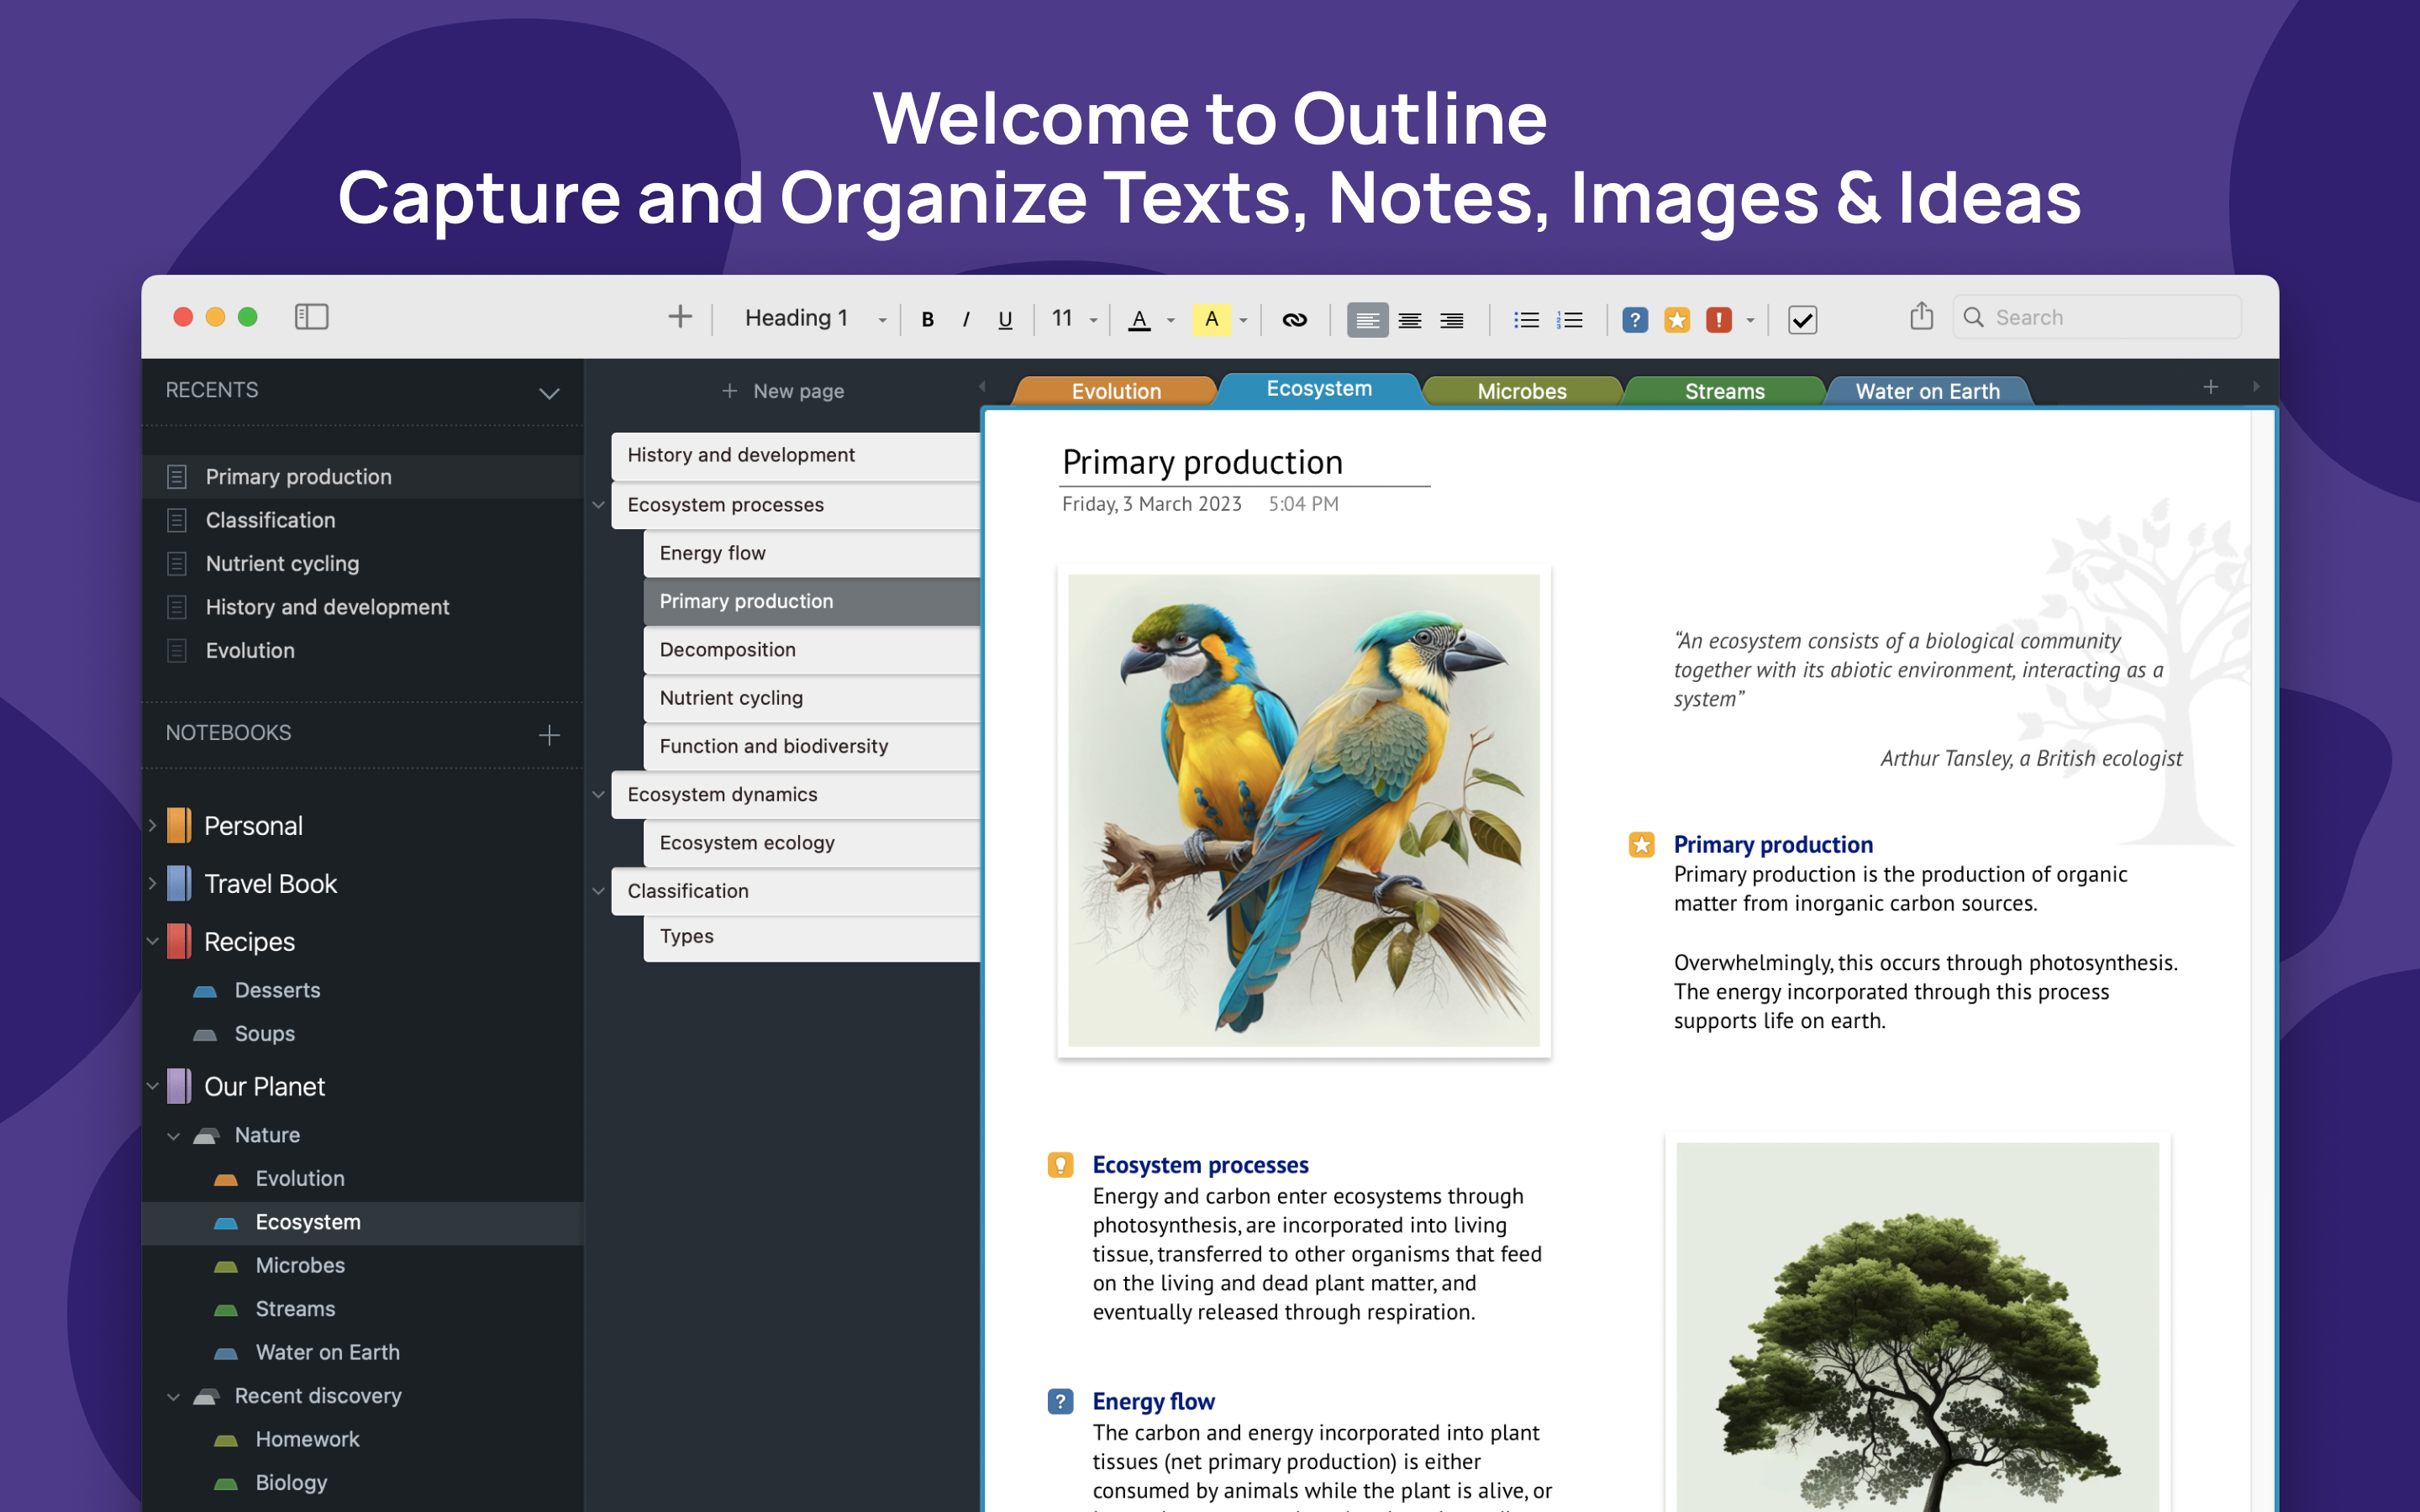Collapse the Ecosystem processes tree item
This screenshot has width=2420, height=1512.
point(598,505)
